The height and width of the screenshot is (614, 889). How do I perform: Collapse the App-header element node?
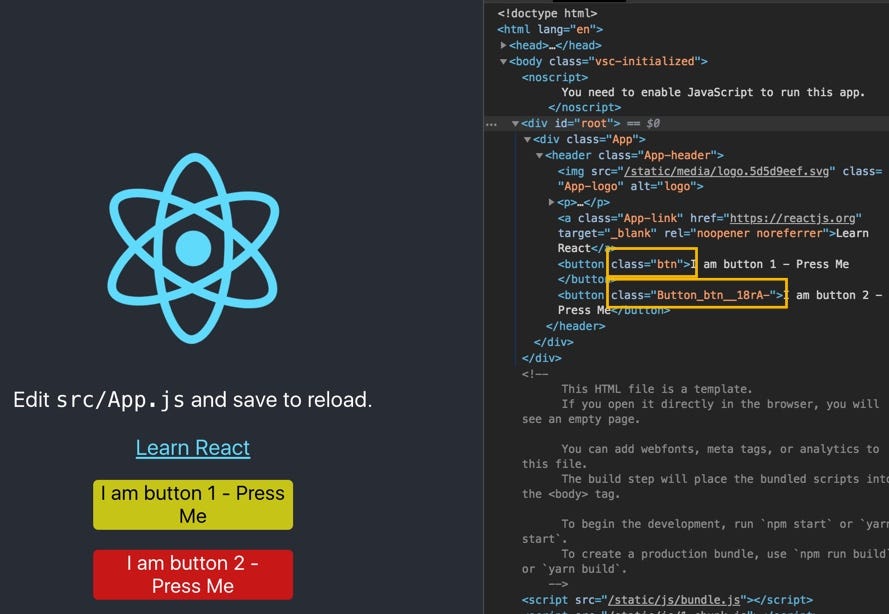(541, 155)
